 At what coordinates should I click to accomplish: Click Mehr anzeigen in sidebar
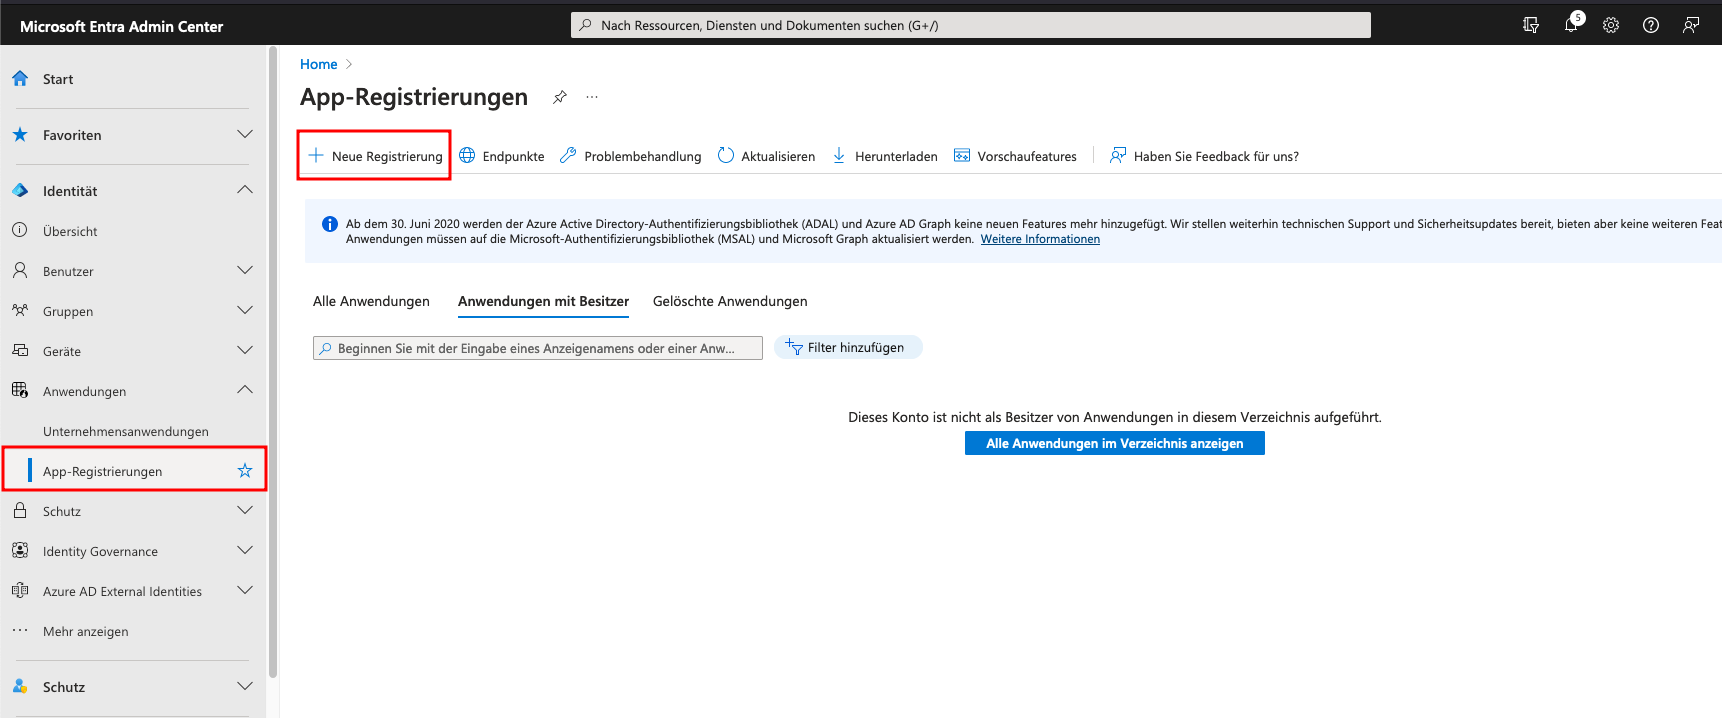86,631
